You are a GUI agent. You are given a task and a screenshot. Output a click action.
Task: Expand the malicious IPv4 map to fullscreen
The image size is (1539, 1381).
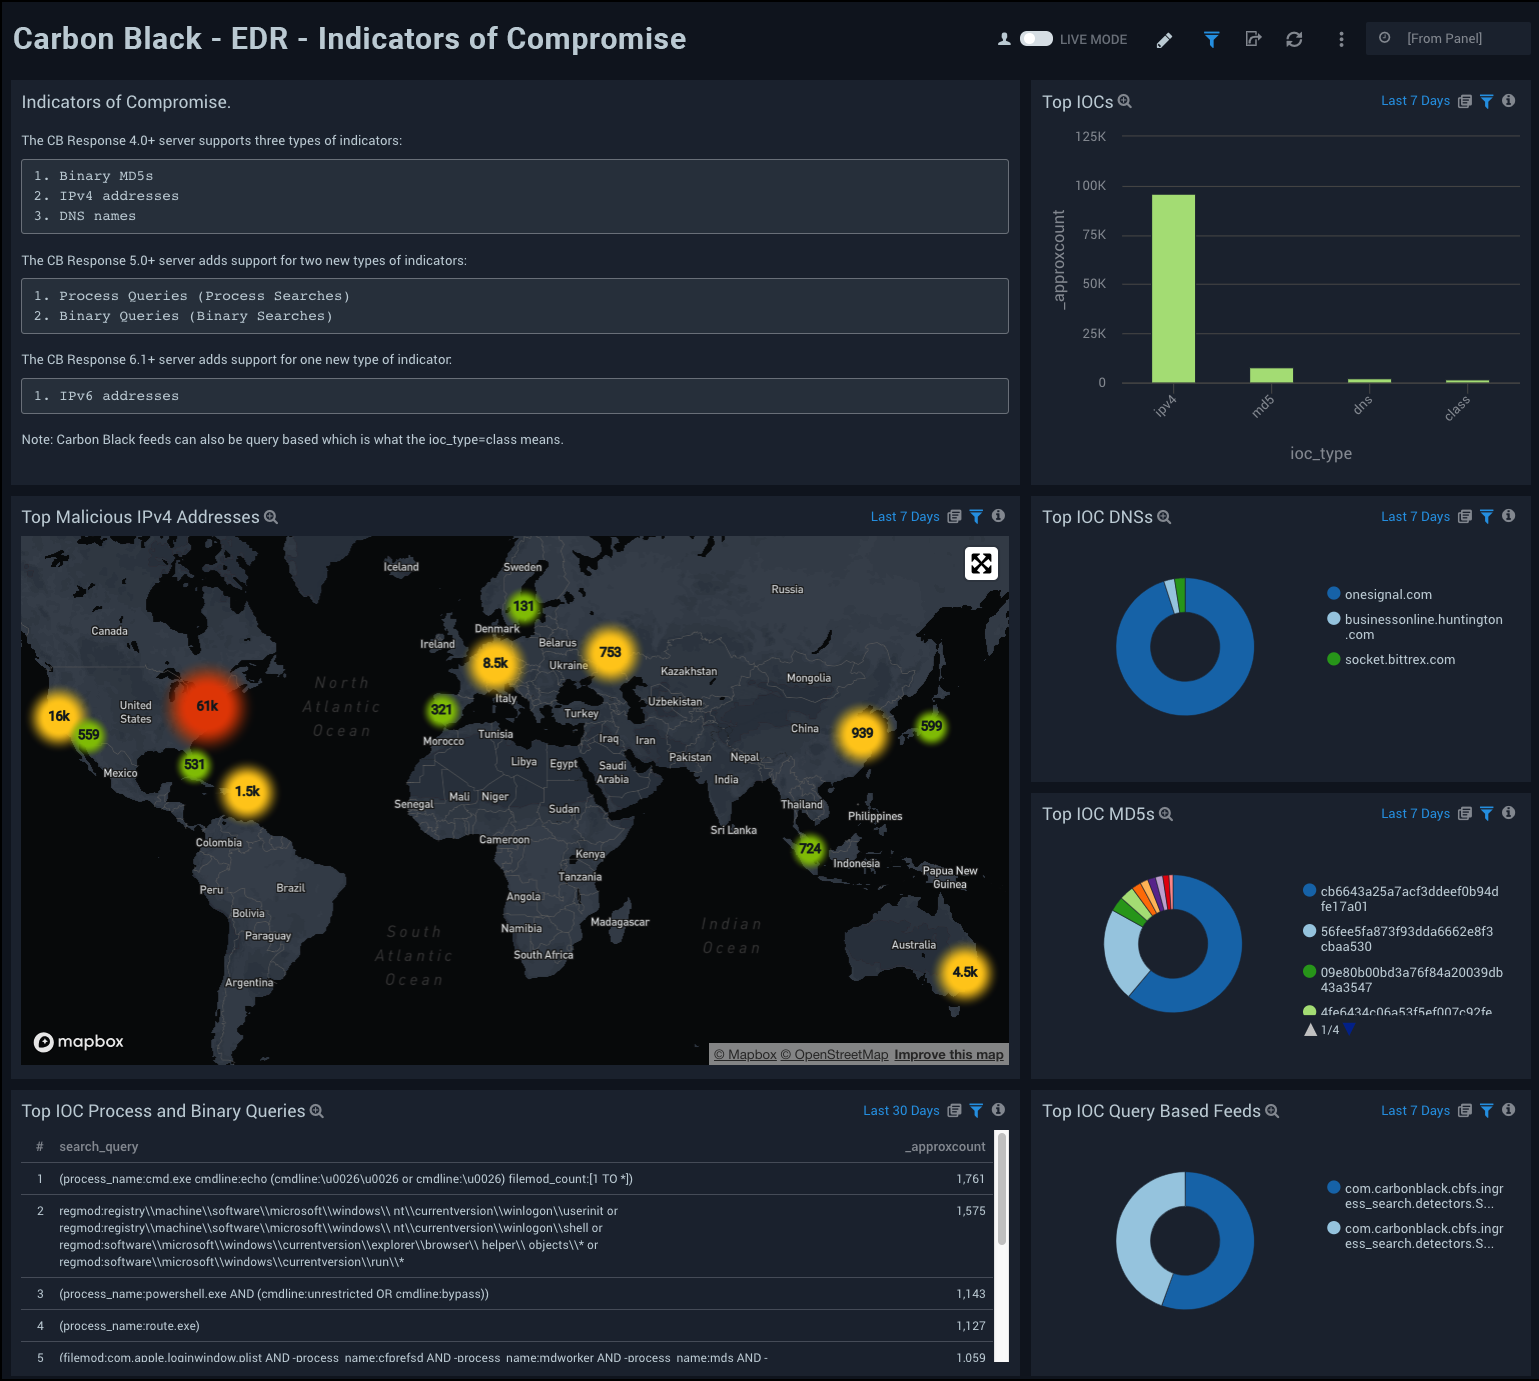point(981,563)
